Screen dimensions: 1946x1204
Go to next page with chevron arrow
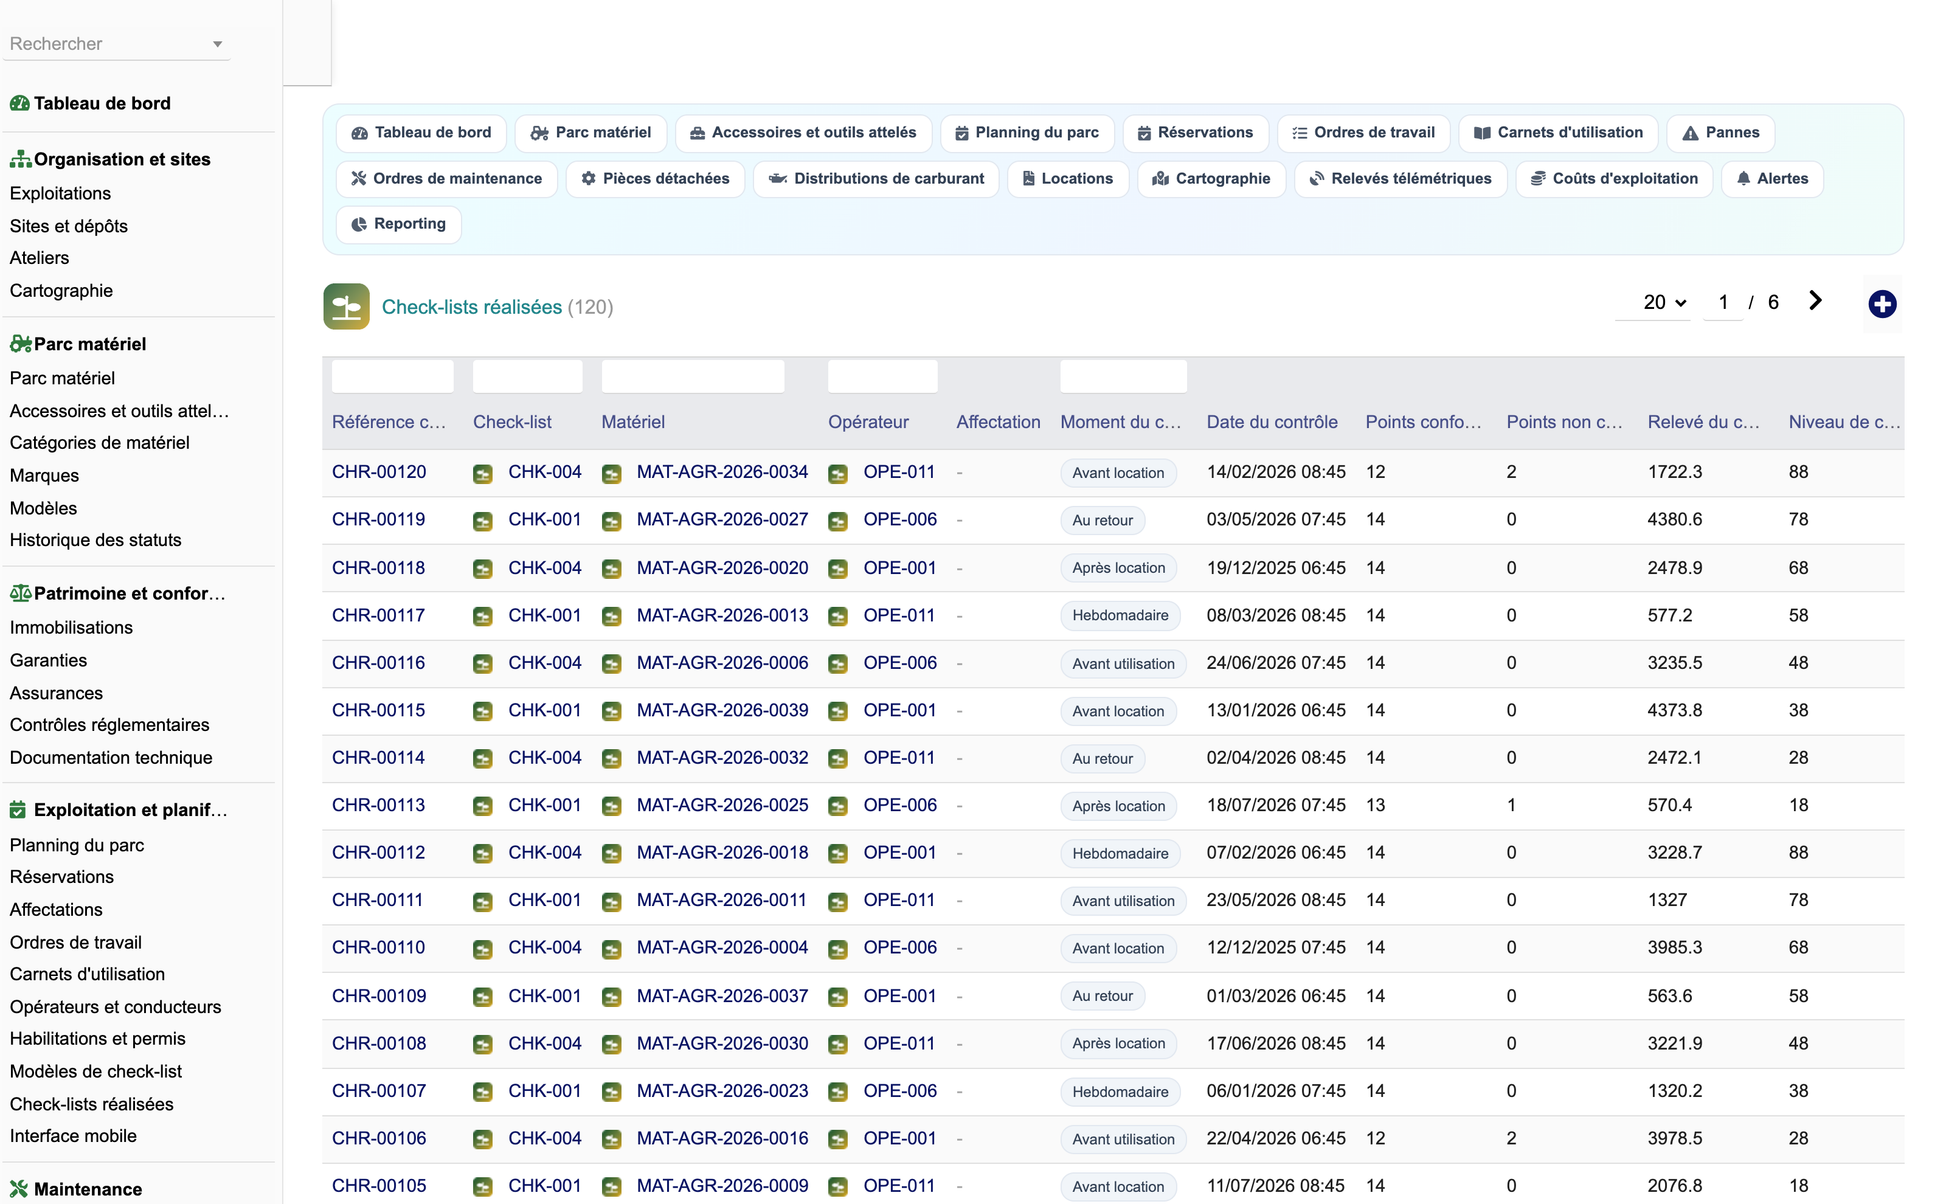[1815, 301]
